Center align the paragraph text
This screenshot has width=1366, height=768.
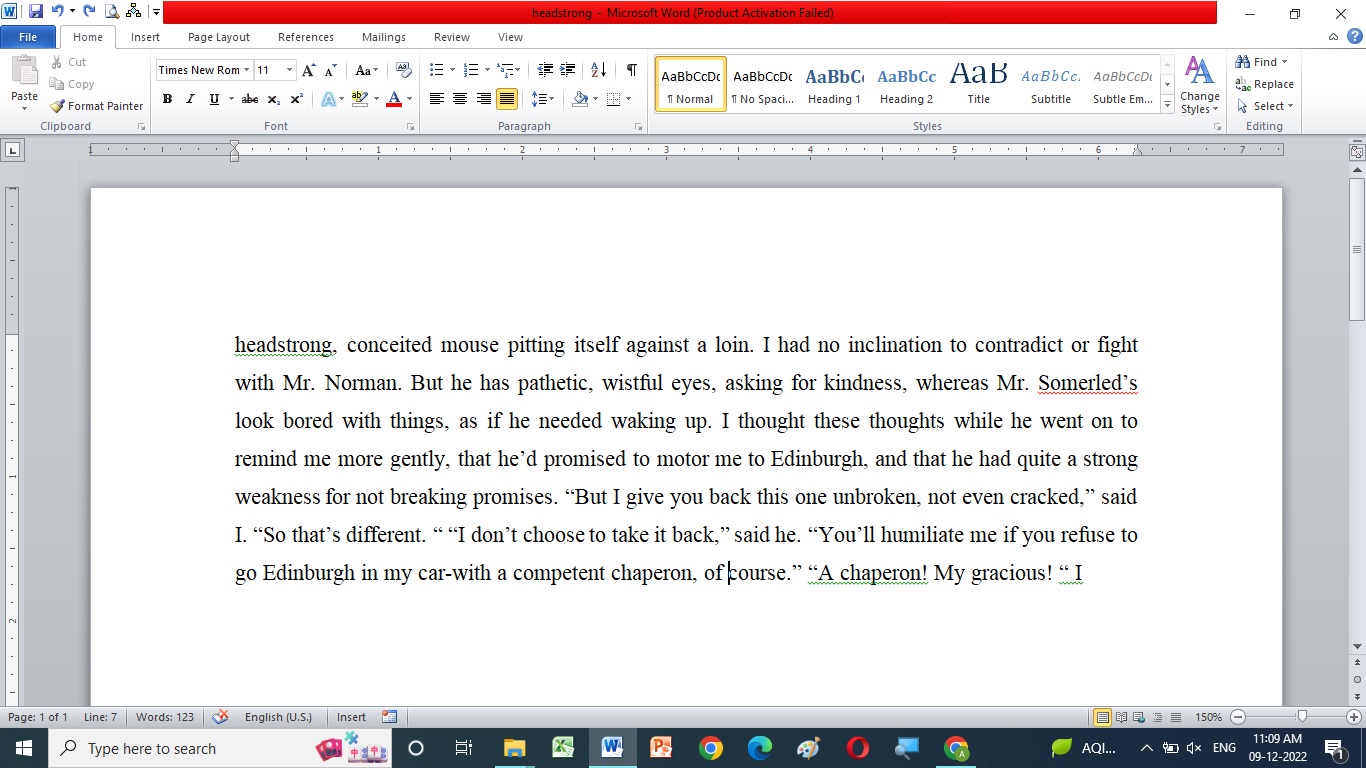pyautogui.click(x=460, y=99)
